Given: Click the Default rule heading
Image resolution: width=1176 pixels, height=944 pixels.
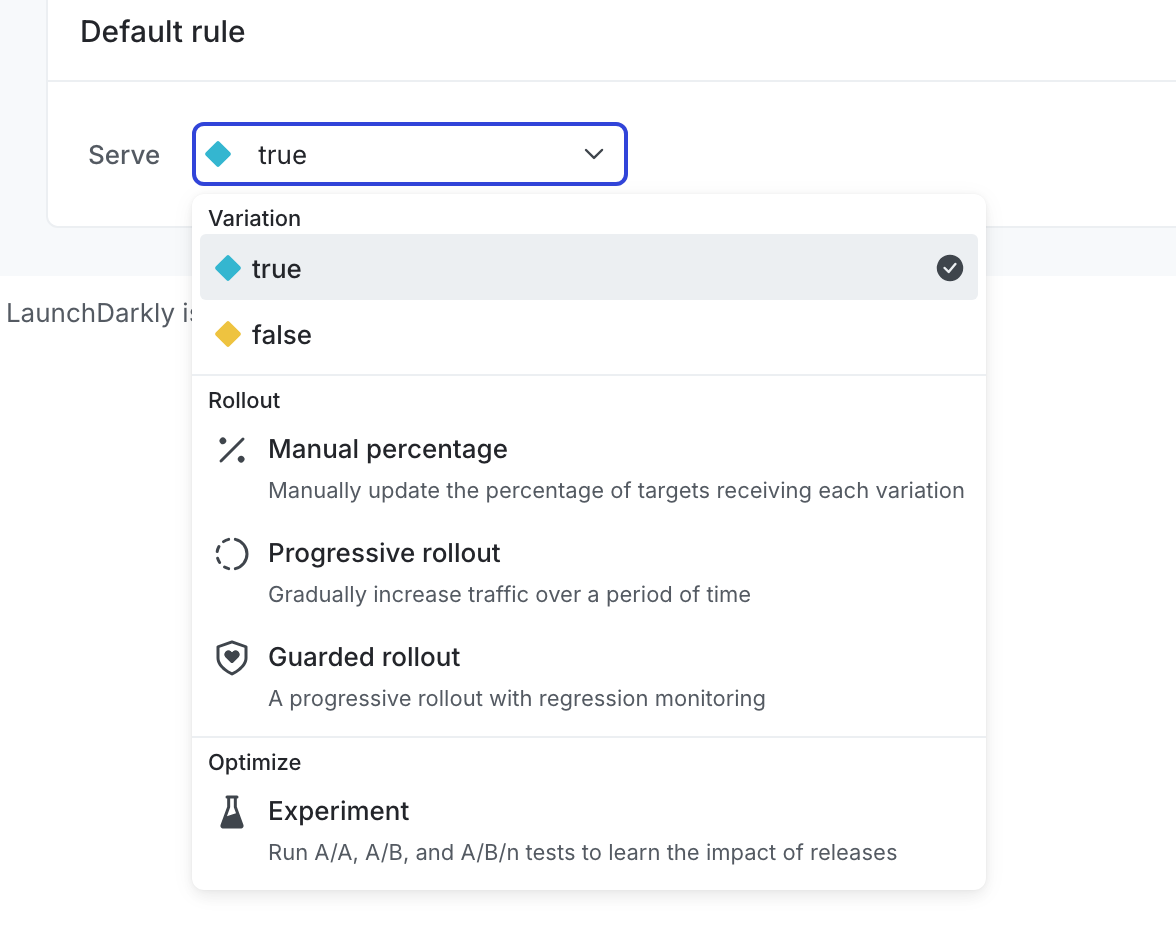Looking at the screenshot, I should coord(163,32).
